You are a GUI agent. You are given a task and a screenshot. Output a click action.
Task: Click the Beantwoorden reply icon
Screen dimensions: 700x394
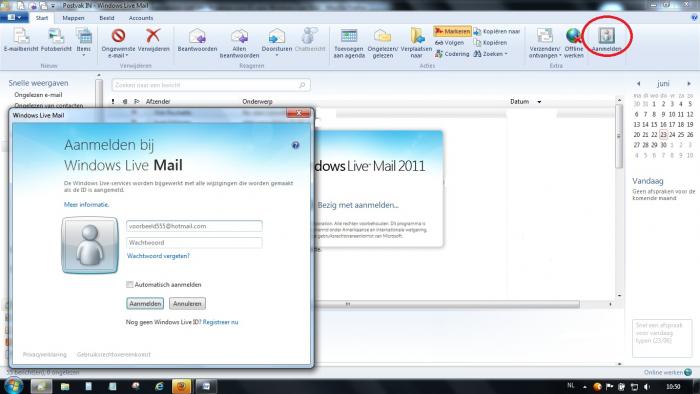tap(197, 36)
